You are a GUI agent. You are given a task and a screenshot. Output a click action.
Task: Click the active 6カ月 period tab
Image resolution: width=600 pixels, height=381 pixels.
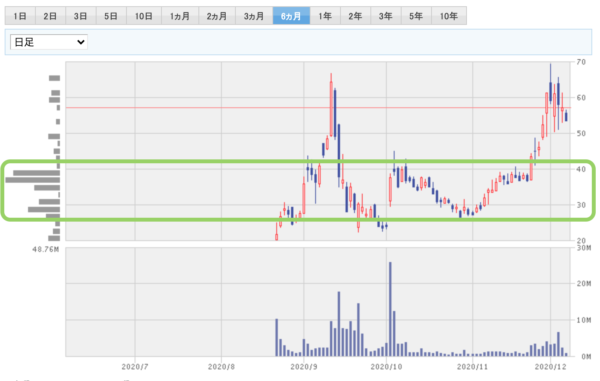coord(291,16)
